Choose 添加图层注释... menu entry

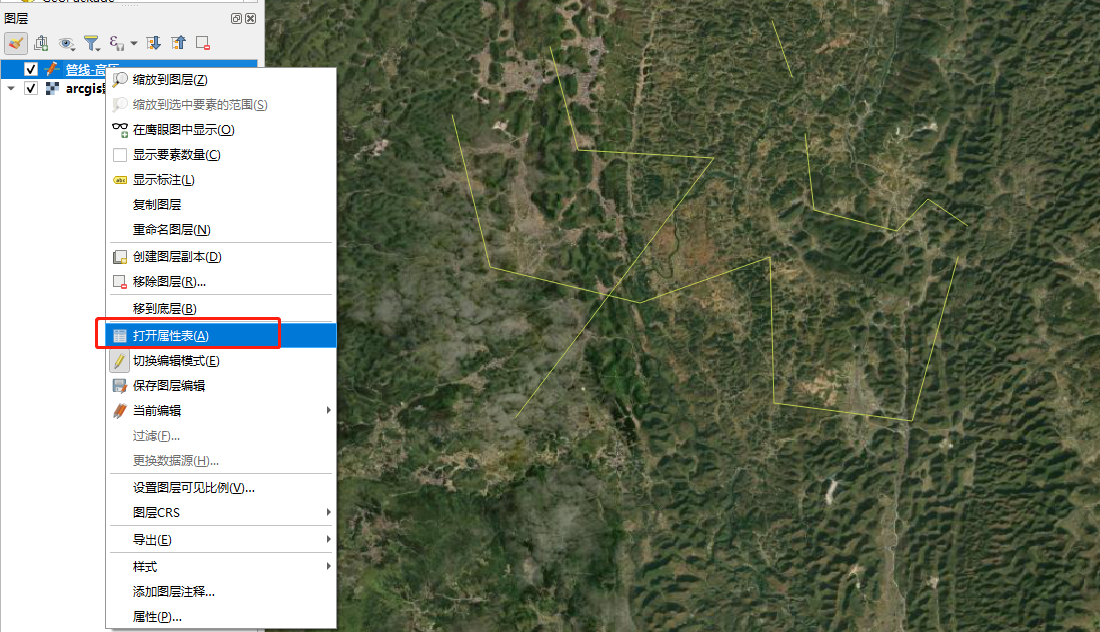click(x=221, y=592)
